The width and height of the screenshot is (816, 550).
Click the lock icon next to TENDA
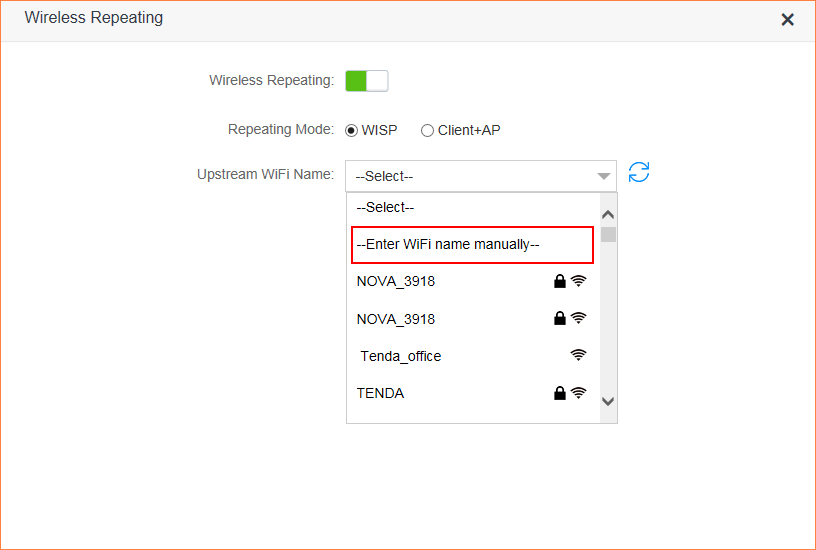pyautogui.click(x=560, y=393)
